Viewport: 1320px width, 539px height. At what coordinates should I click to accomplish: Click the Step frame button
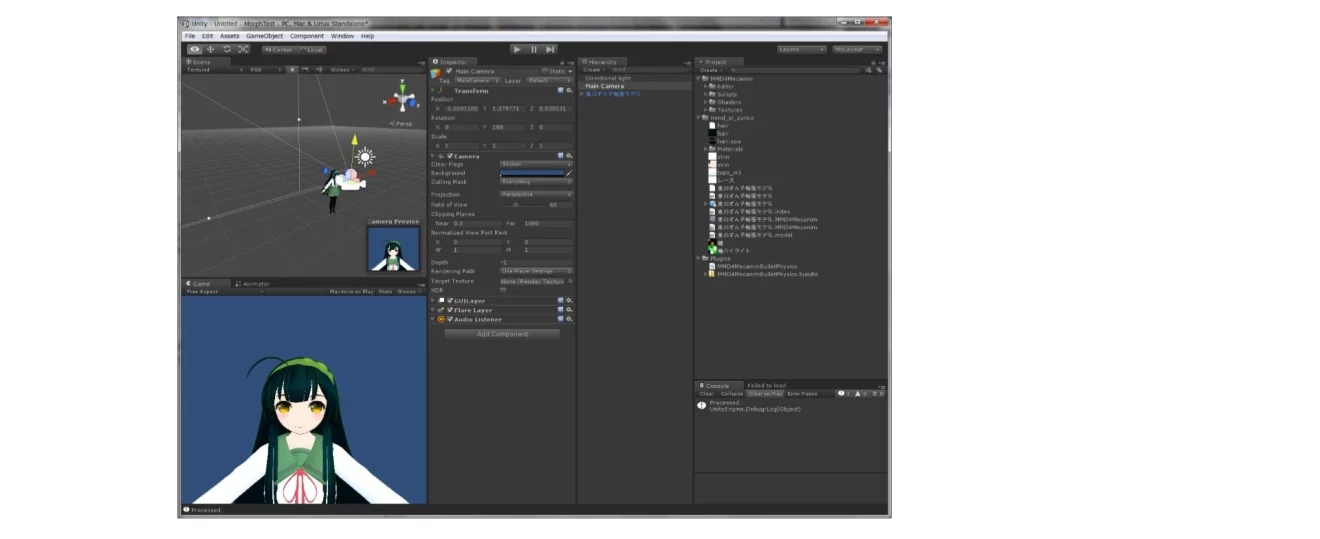coord(550,49)
